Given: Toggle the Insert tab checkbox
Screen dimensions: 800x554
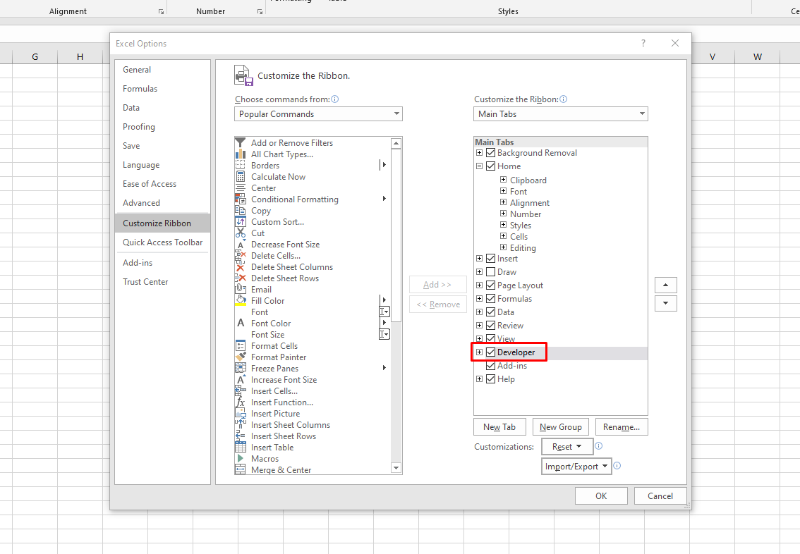Looking at the screenshot, I should coord(491,259).
